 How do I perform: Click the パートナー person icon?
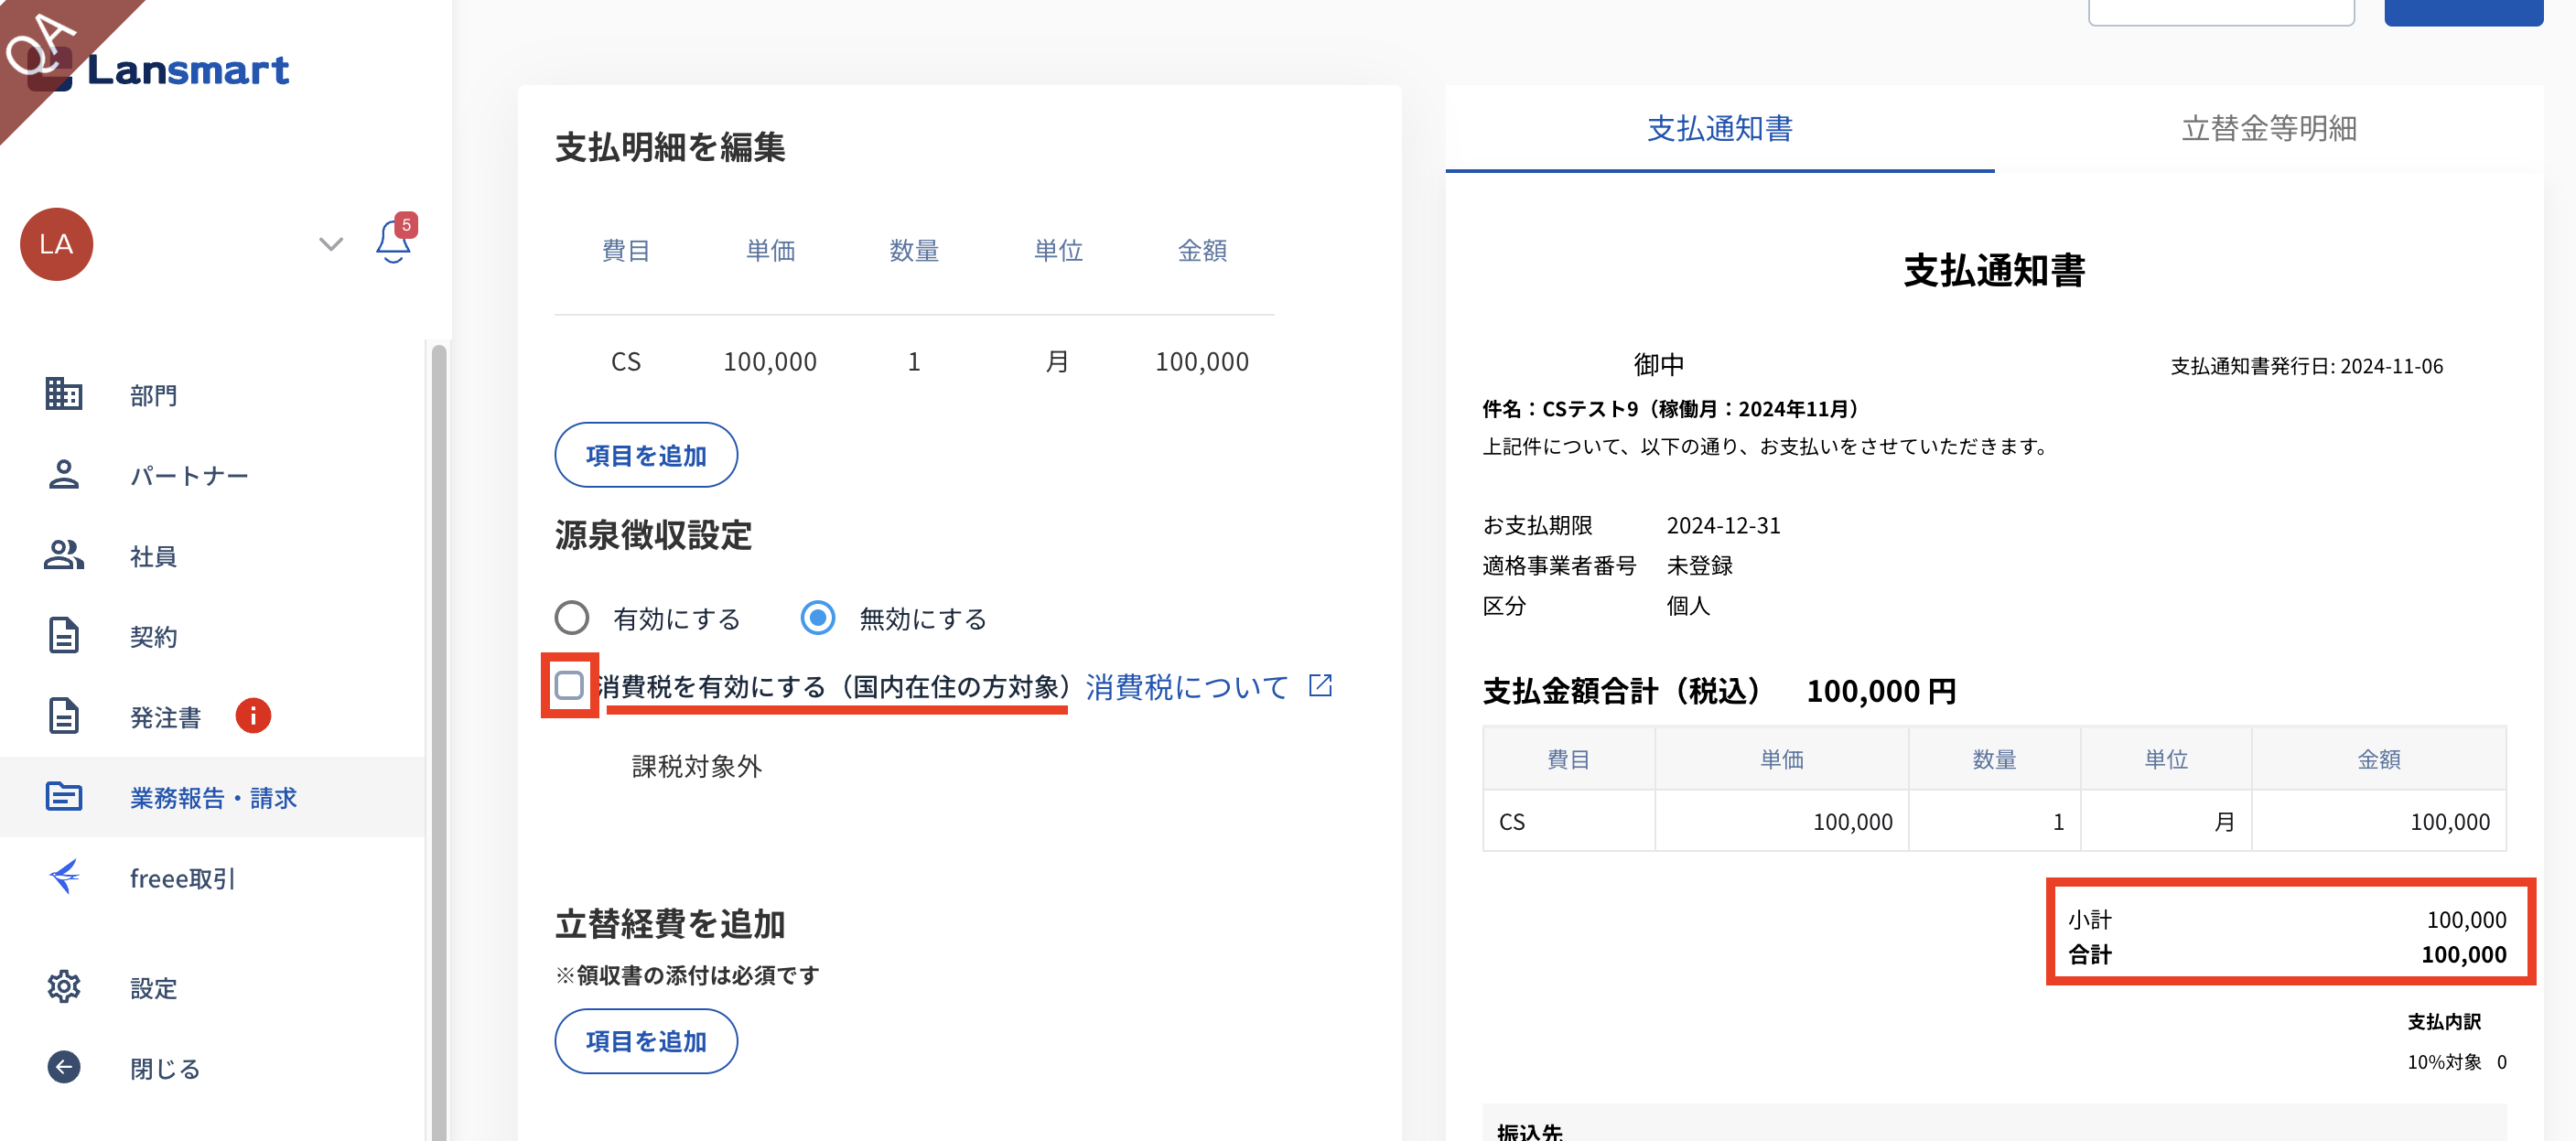pos(63,474)
